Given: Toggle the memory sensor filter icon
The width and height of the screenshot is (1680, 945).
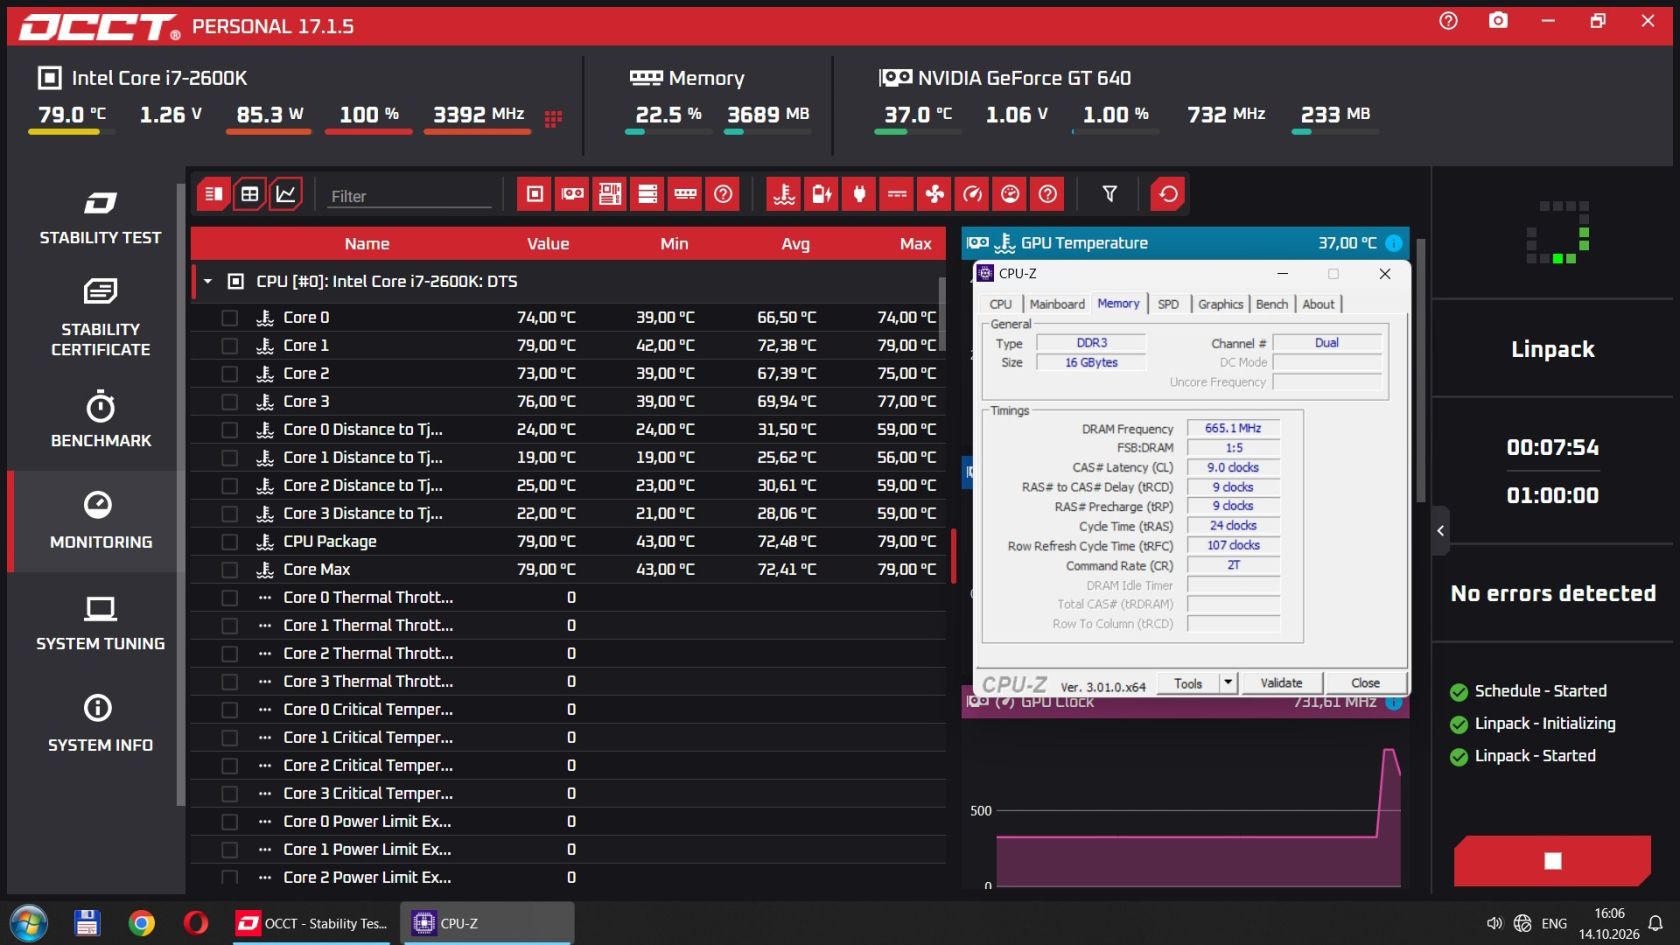Looking at the screenshot, I should coord(685,194).
